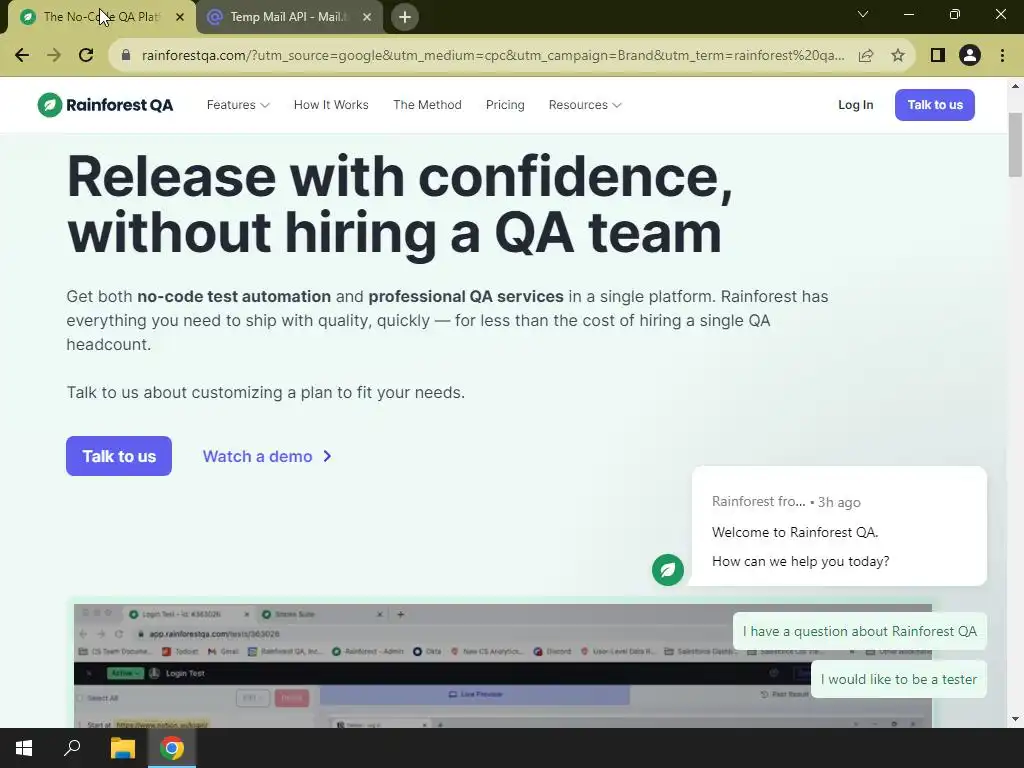Click the 'Release with confidence' headline
The height and width of the screenshot is (768, 1024).
[399, 204]
